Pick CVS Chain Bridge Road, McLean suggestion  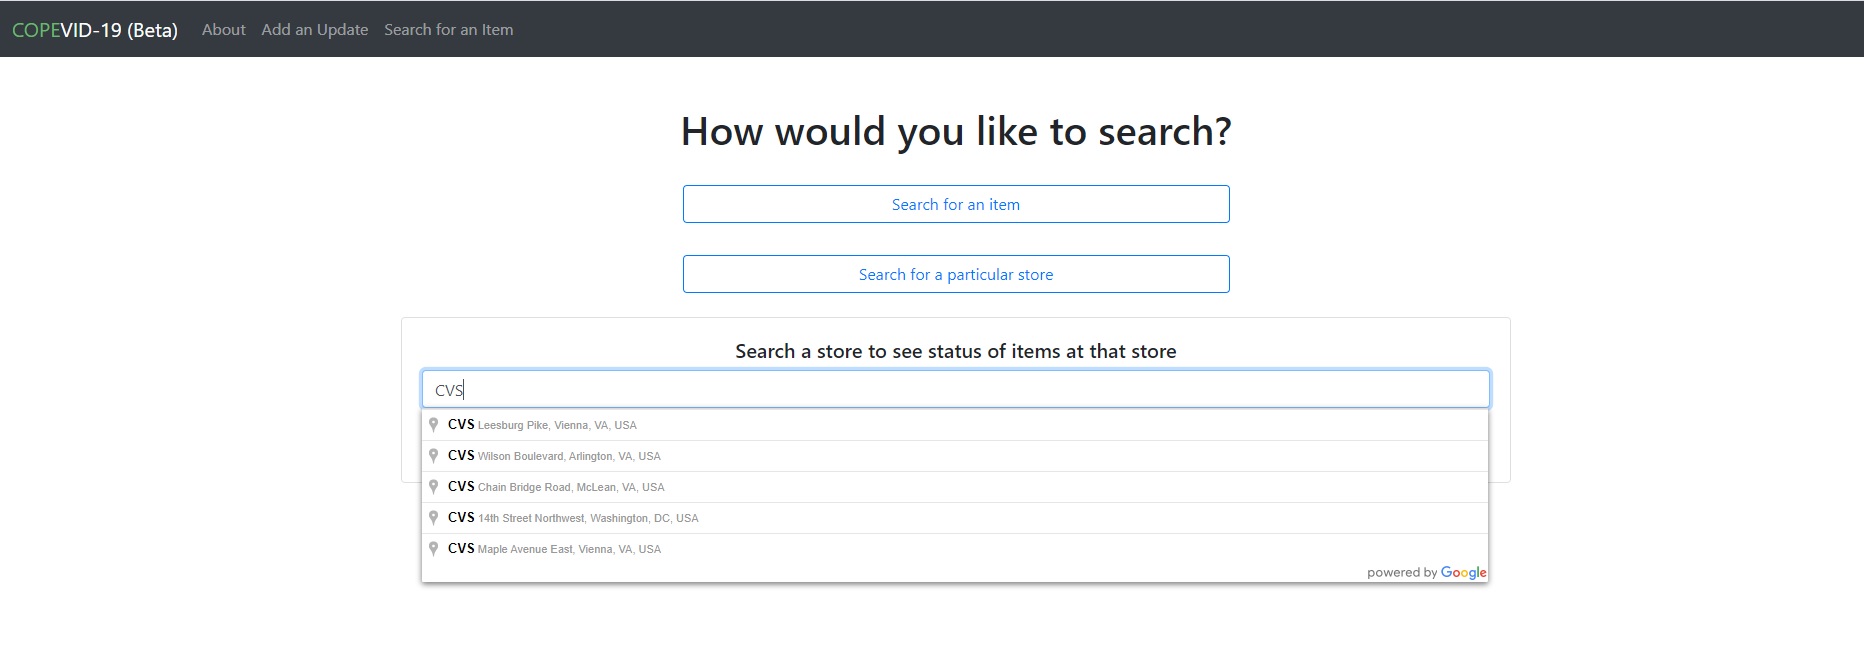955,487
